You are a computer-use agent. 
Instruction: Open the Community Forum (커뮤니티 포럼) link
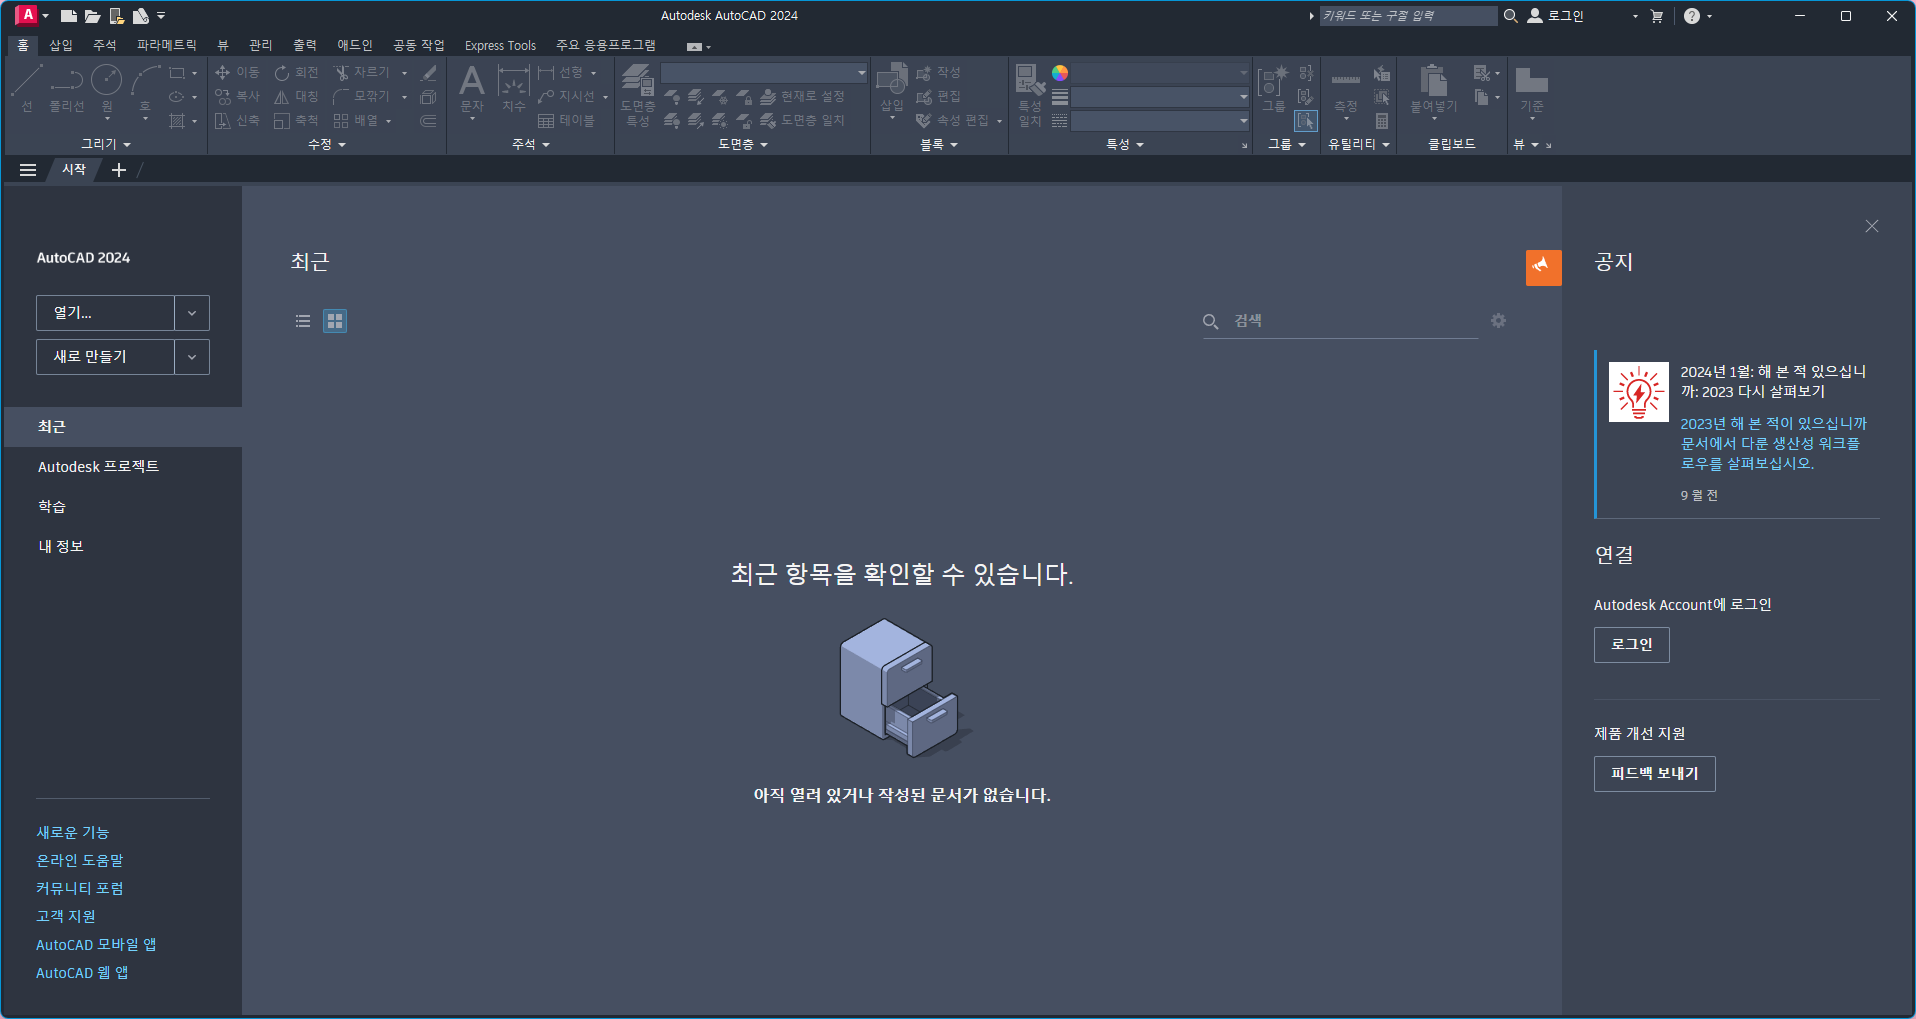click(x=80, y=888)
